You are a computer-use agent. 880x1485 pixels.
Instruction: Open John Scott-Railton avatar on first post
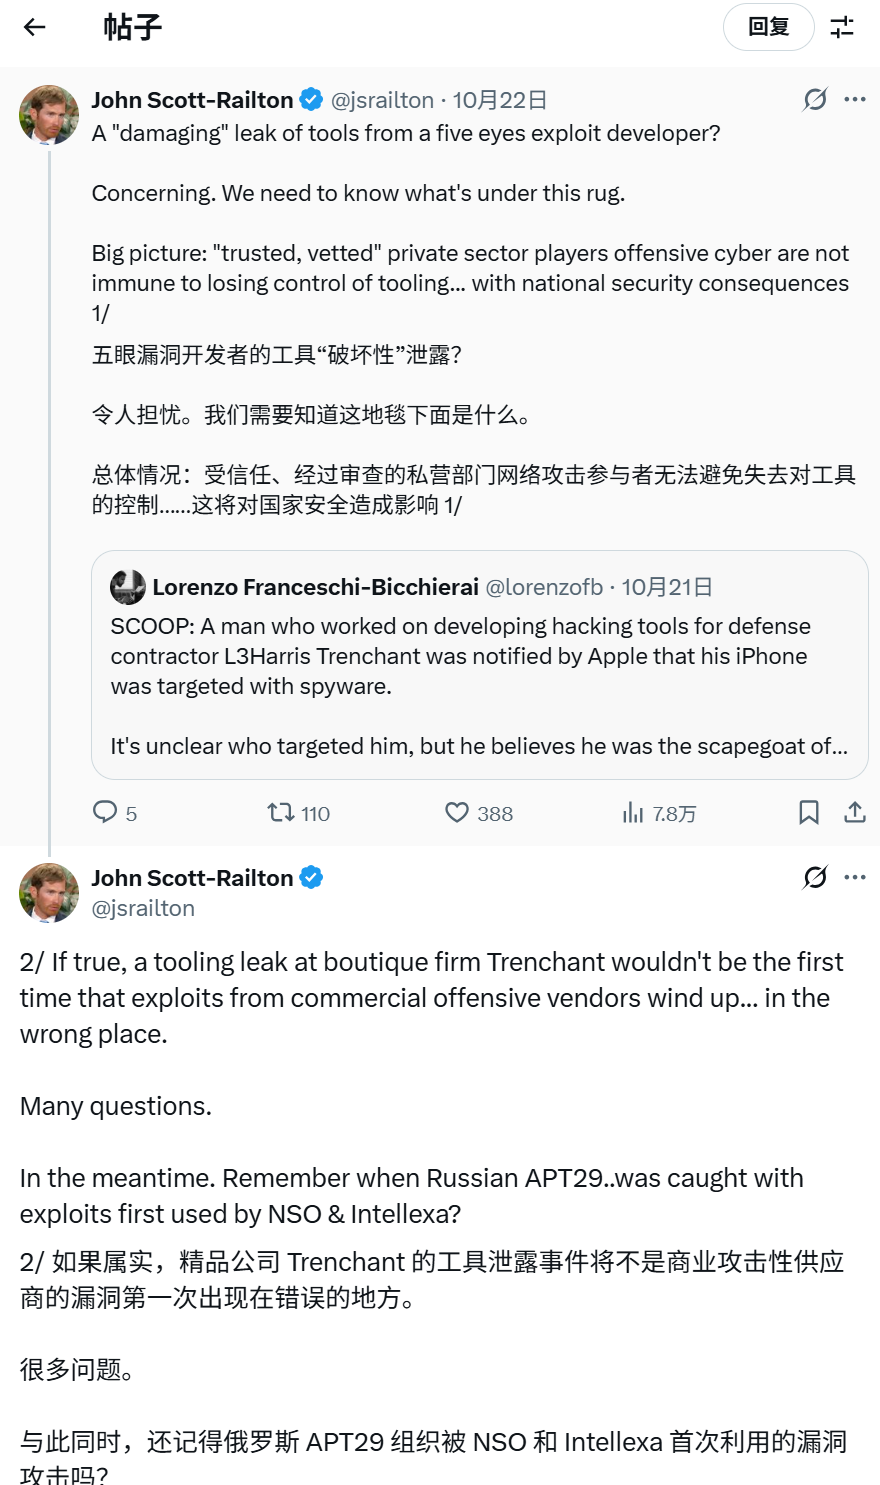click(49, 115)
